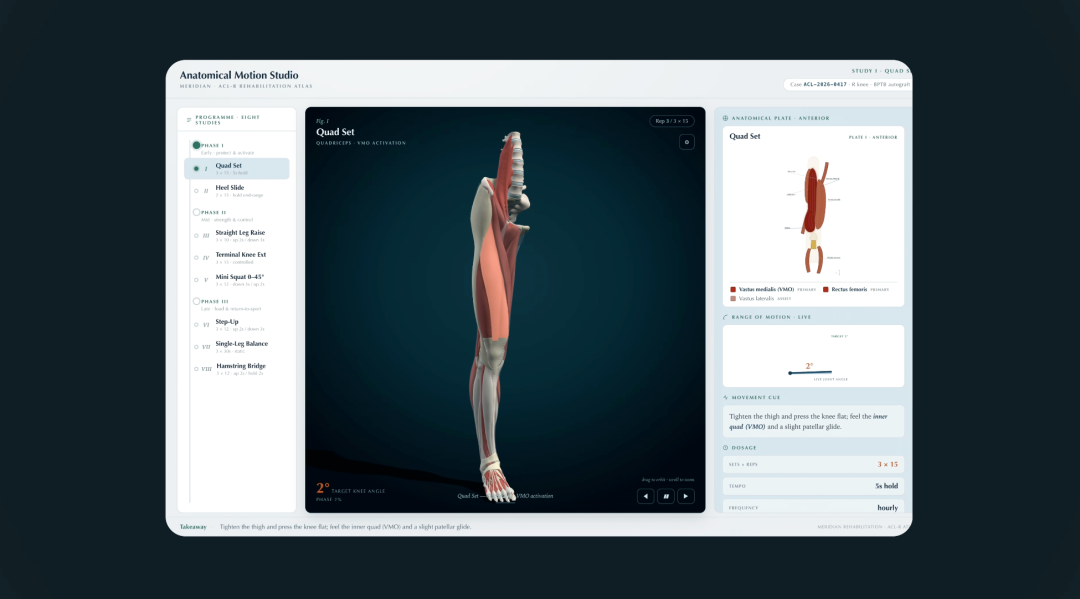Image resolution: width=1080 pixels, height=599 pixels.
Task: Click the anatomical plate muscle diagram
Action: [x=813, y=215]
